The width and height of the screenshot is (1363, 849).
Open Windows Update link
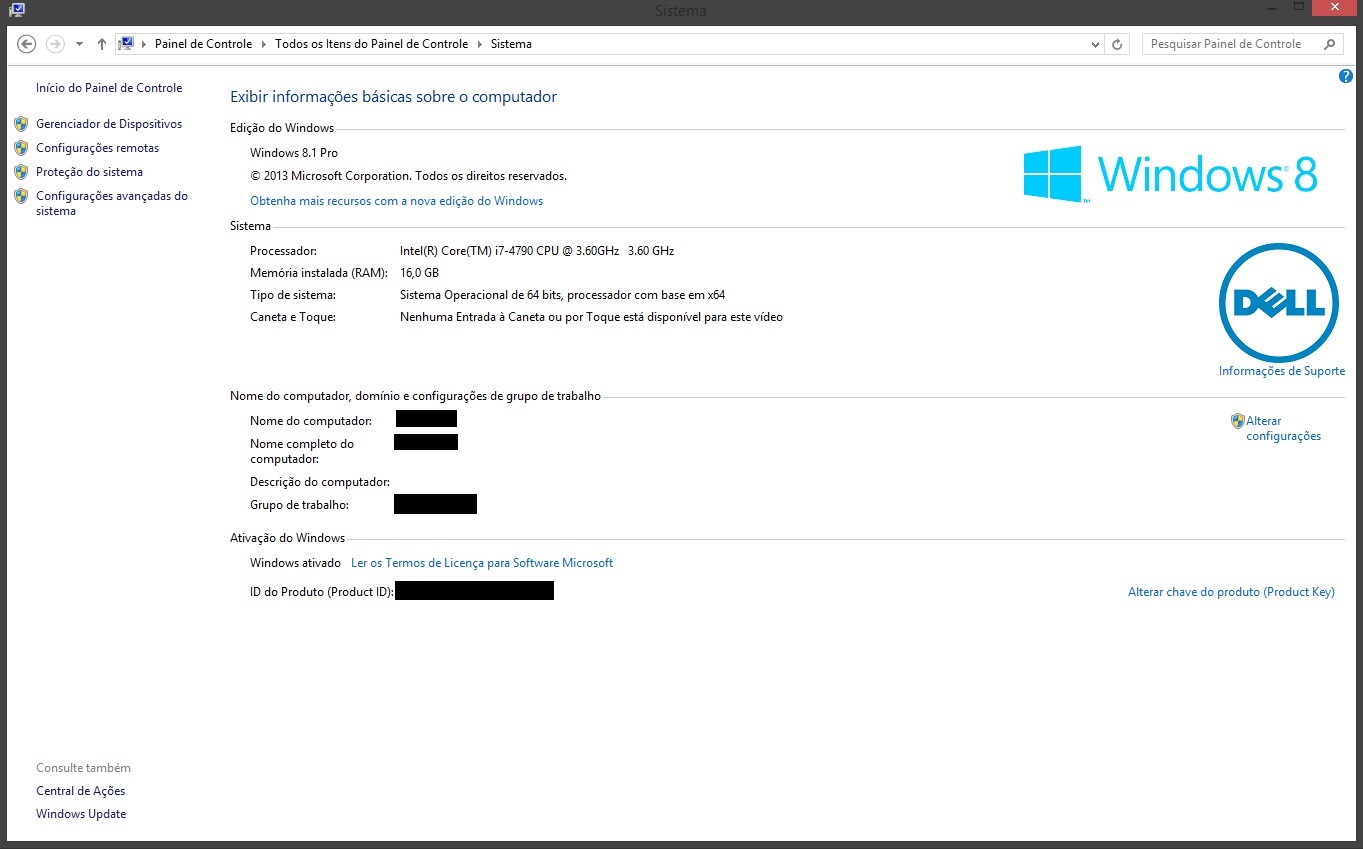pos(81,814)
